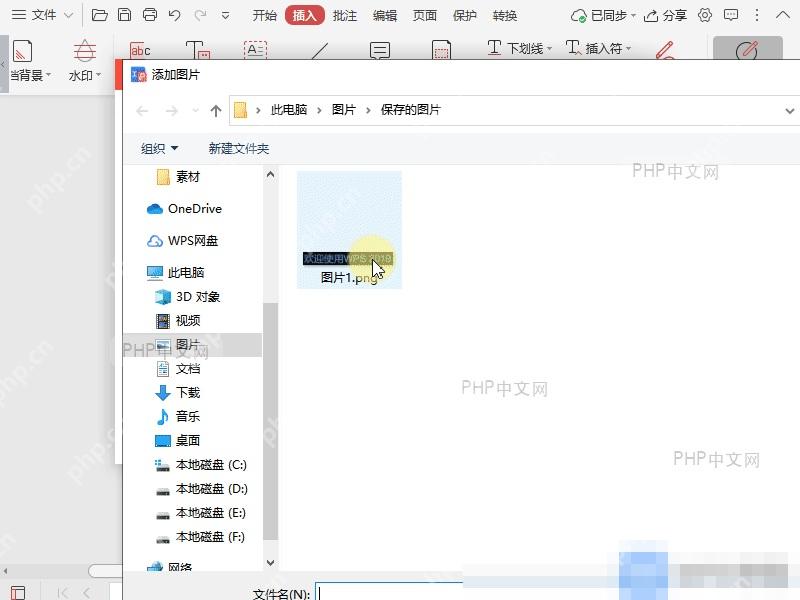Click the gray circled pen ribbon button
The height and width of the screenshot is (600, 800).
tap(747, 48)
